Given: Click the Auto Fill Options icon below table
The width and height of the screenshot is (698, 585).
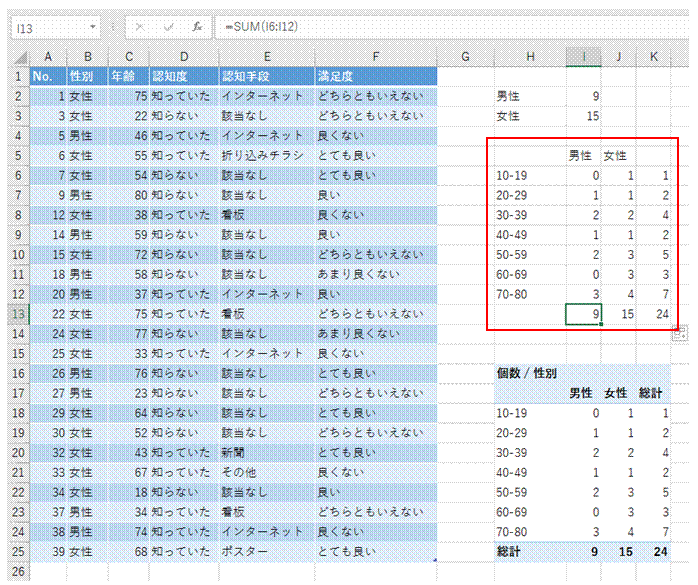Looking at the screenshot, I should click(680, 334).
